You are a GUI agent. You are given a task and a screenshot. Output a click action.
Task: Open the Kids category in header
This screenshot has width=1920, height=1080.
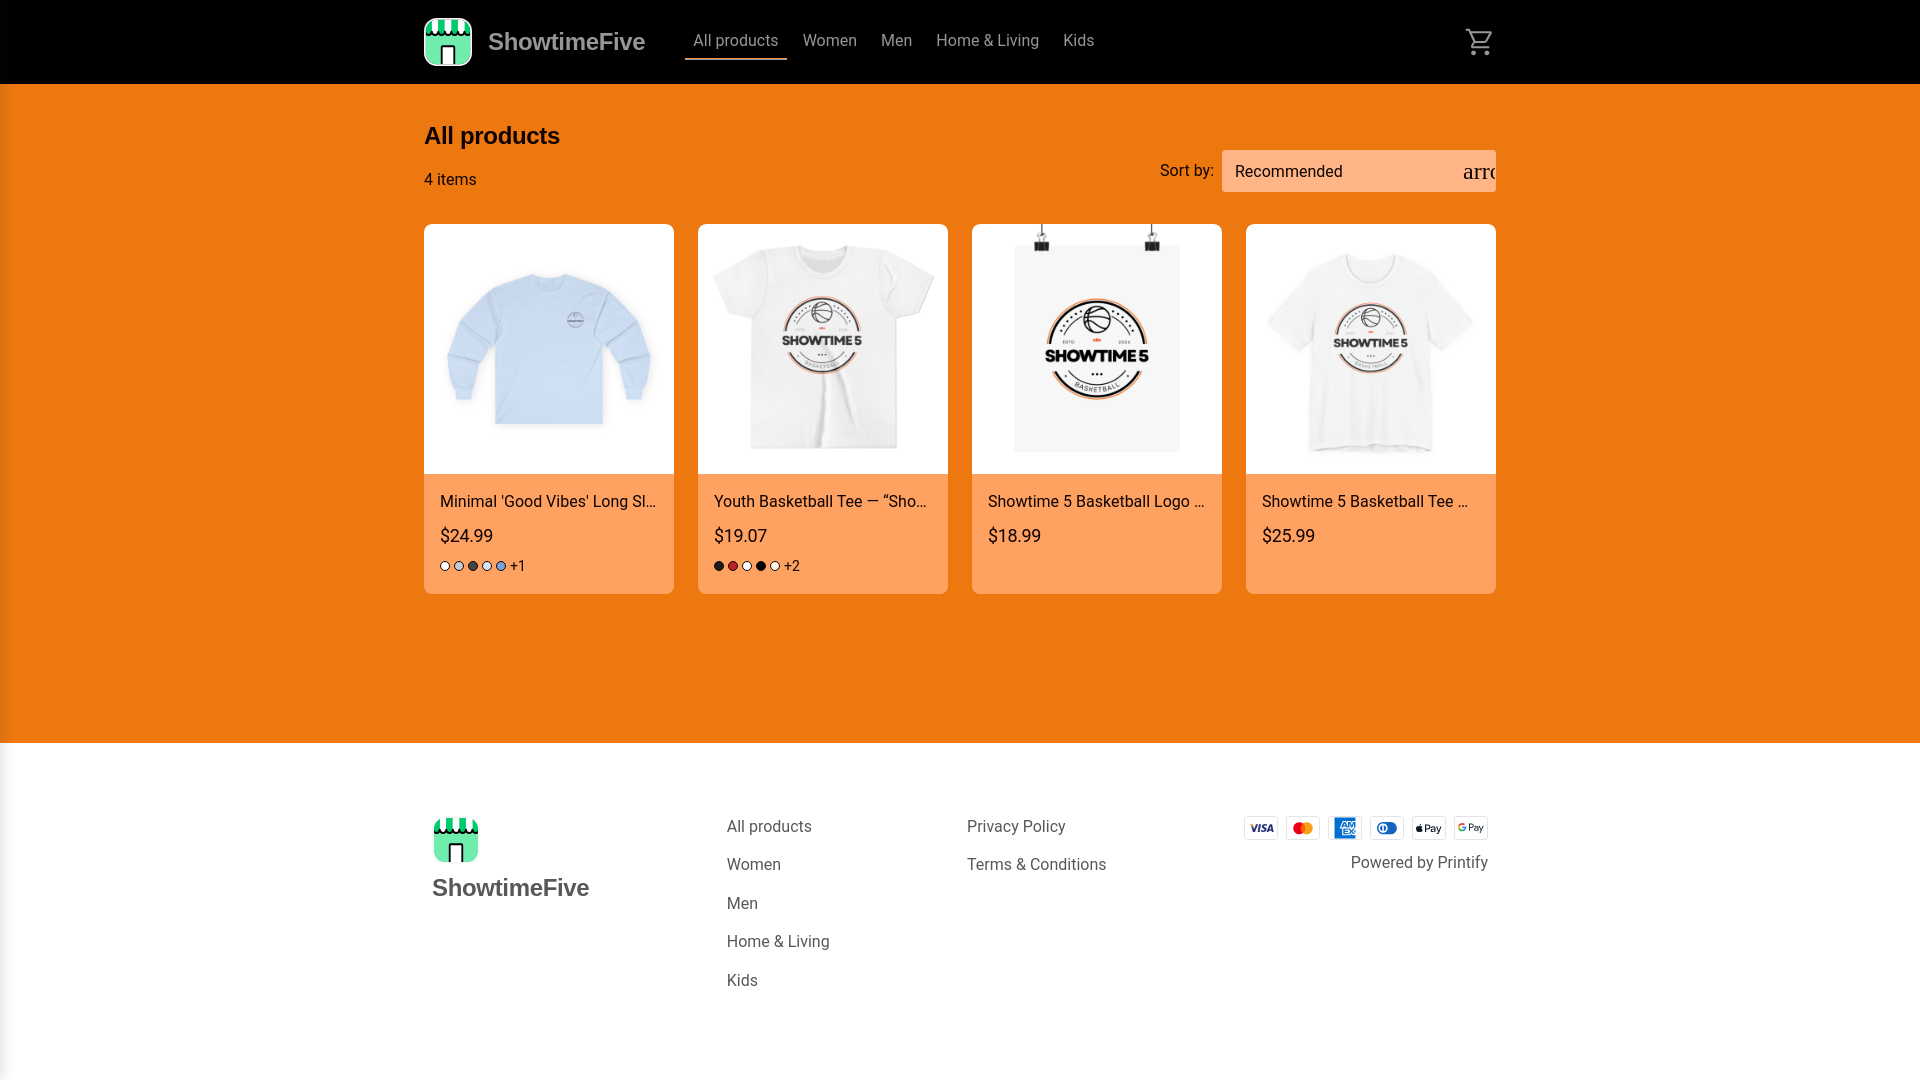1079,41
